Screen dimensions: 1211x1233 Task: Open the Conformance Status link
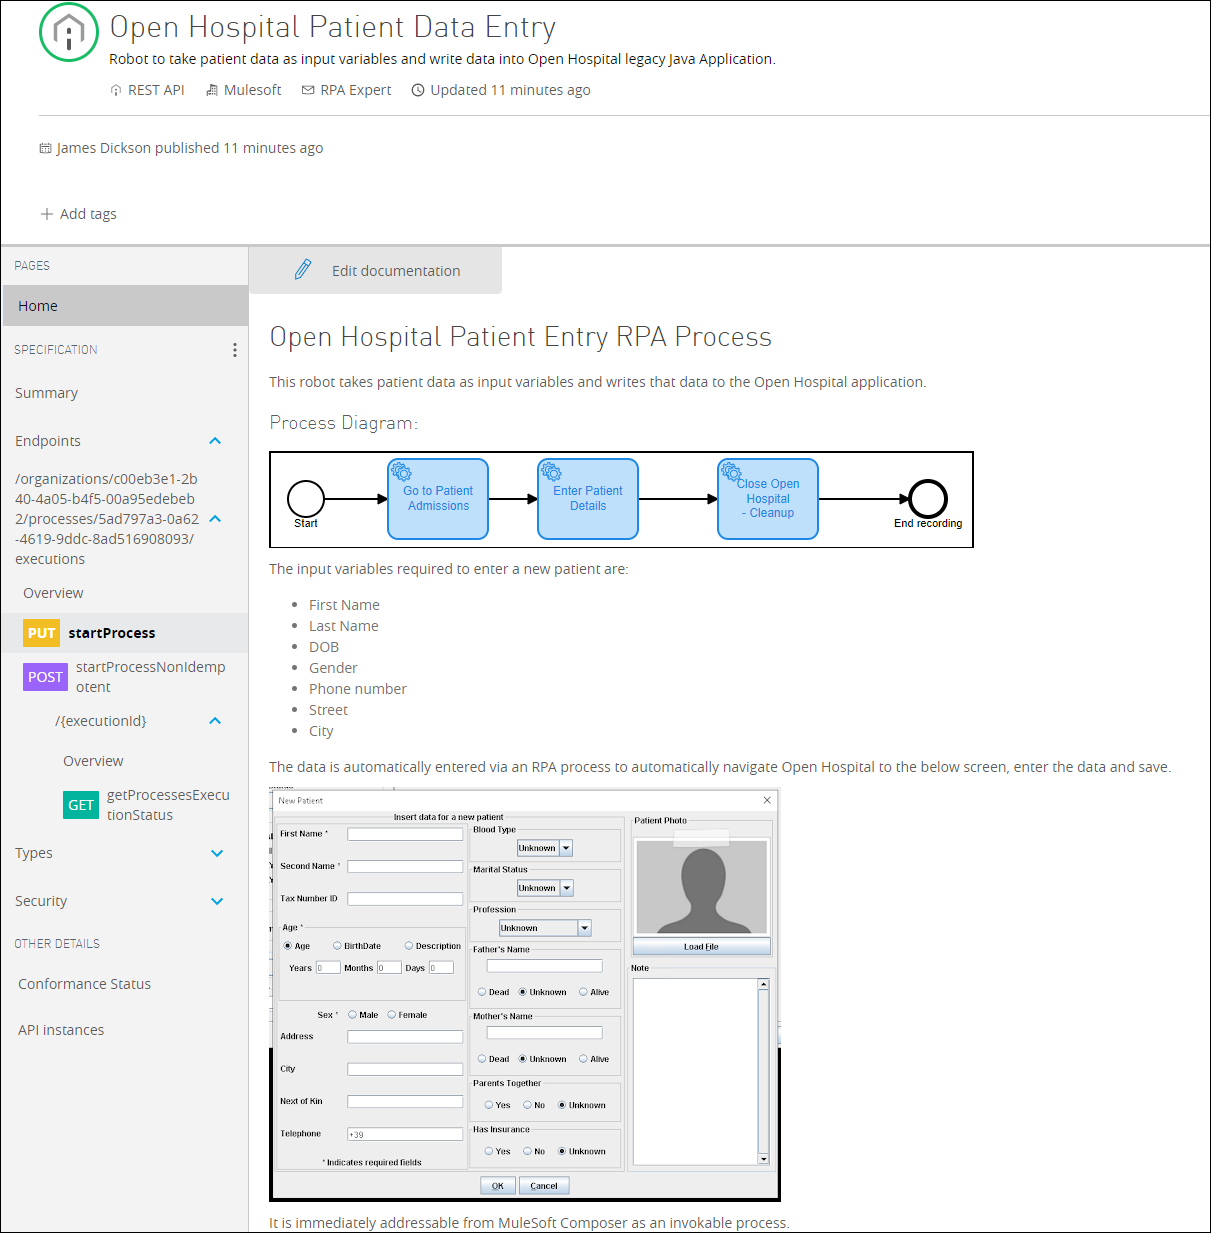tap(84, 984)
